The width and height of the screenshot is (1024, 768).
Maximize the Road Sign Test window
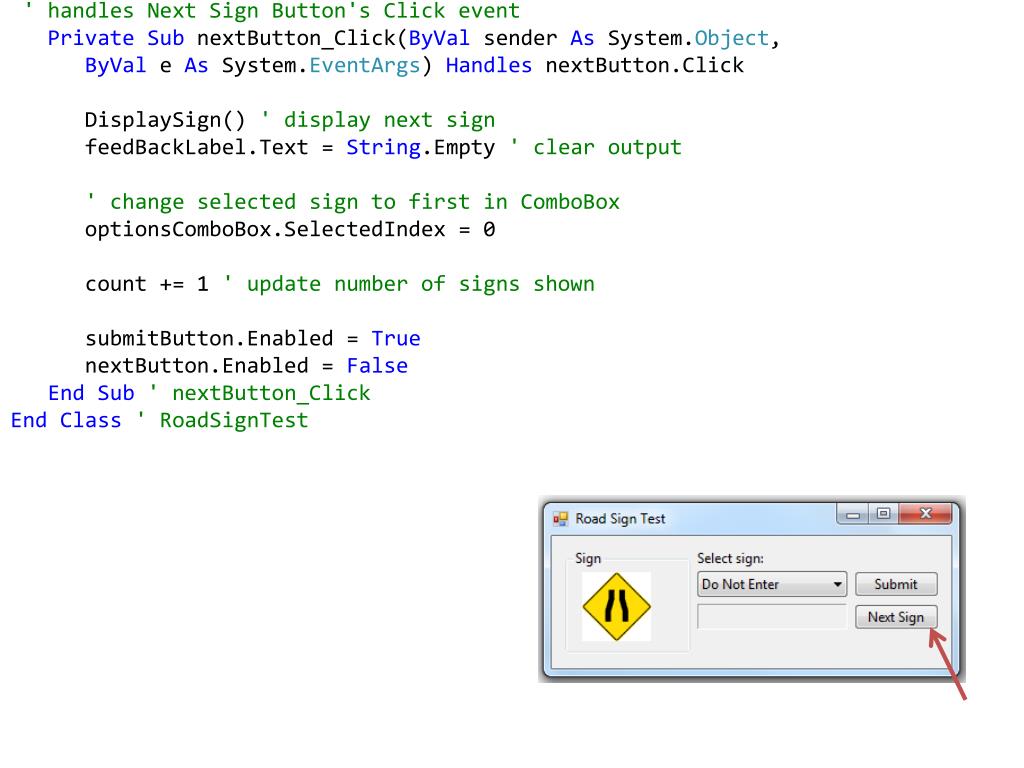(x=883, y=514)
